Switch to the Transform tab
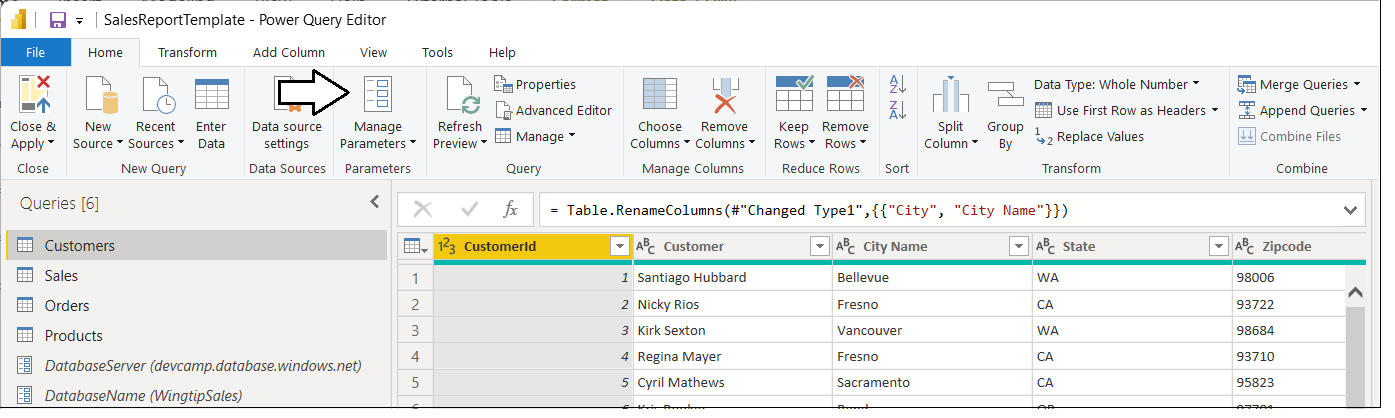This screenshot has width=1395, height=418. coord(187,52)
